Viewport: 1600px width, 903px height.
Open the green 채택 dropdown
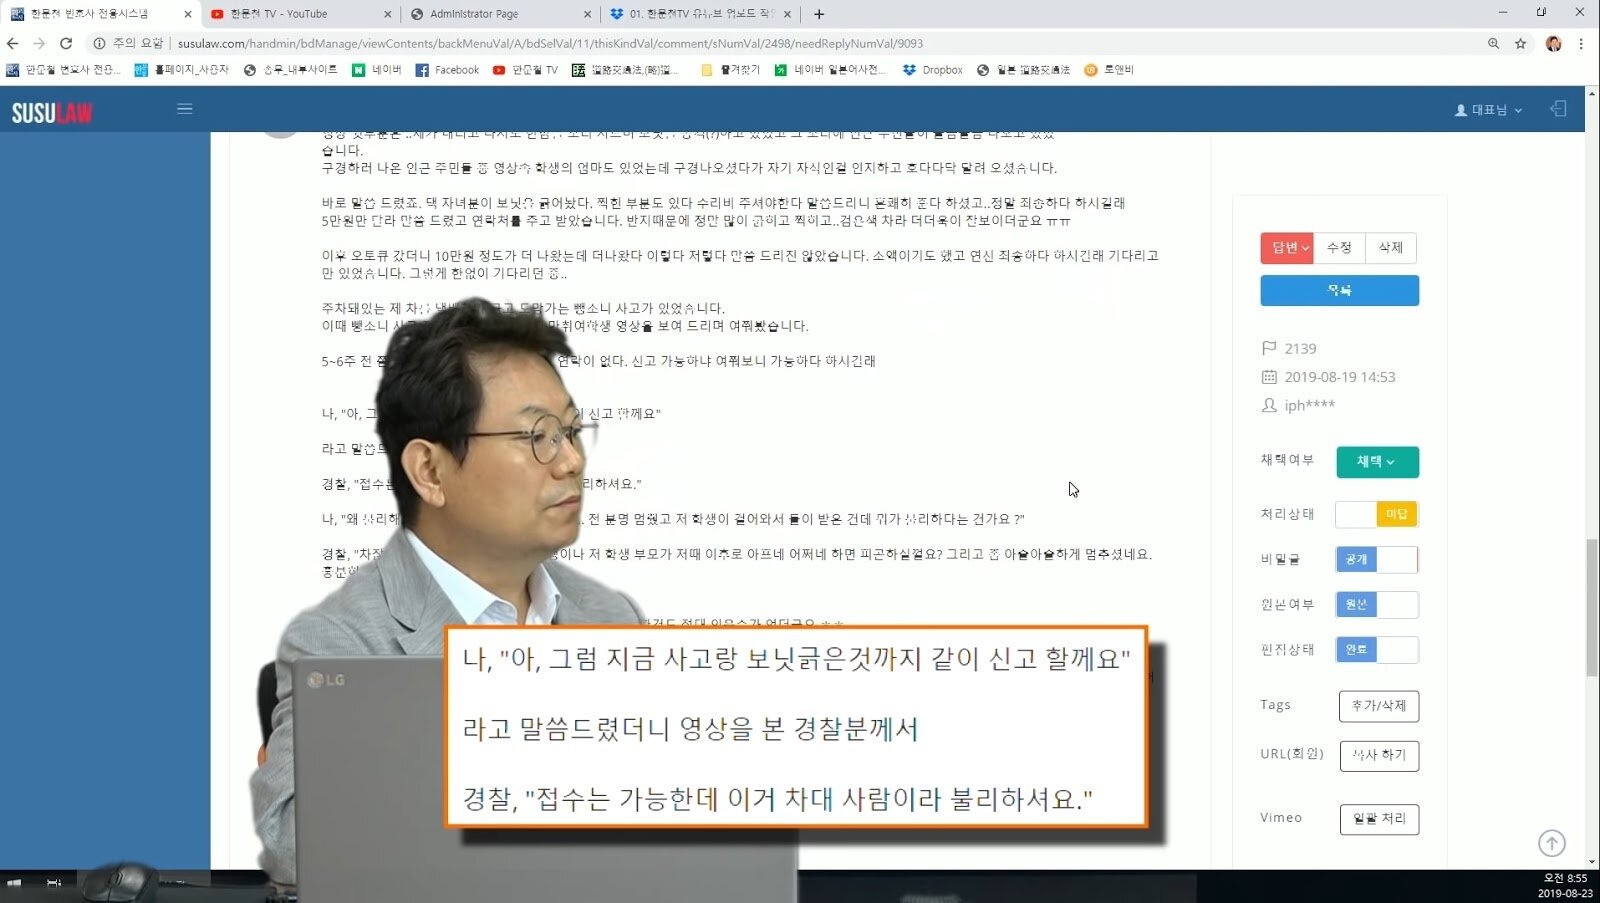point(1376,461)
